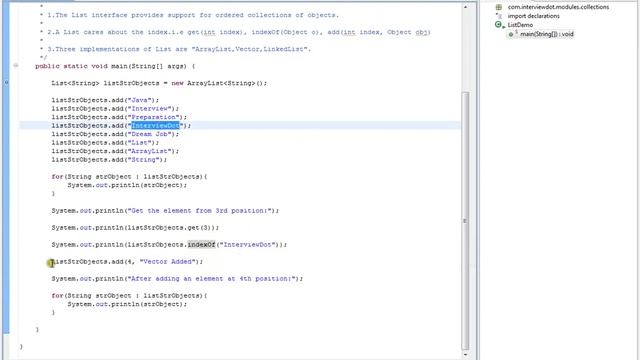The height and width of the screenshot is (360, 640).
Task: Place cursor on add("Preparation") line
Action: point(119,117)
